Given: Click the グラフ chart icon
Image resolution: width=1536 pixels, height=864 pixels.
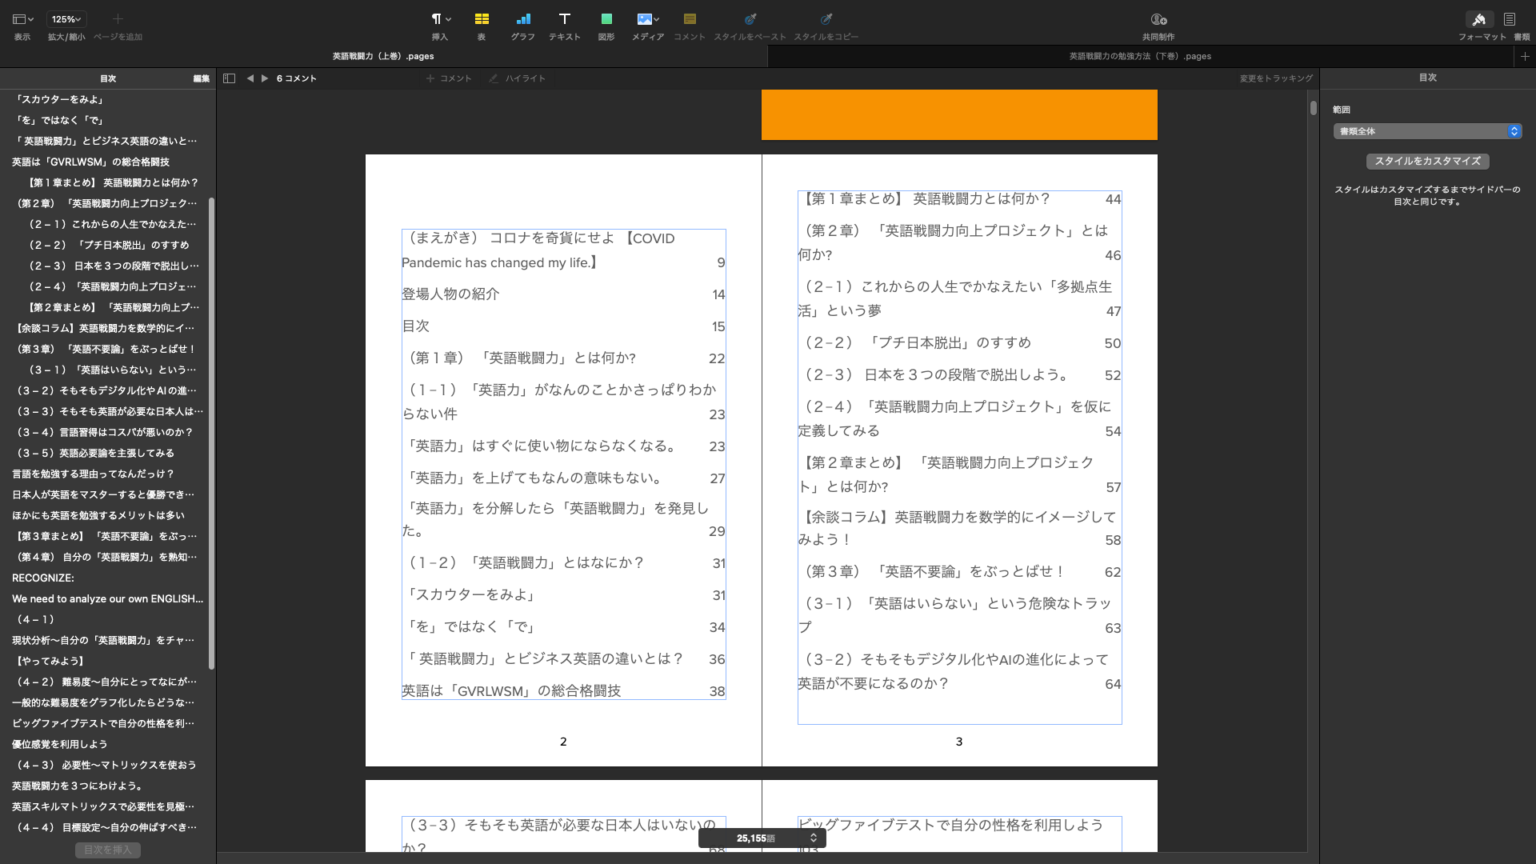Looking at the screenshot, I should tap(523, 19).
